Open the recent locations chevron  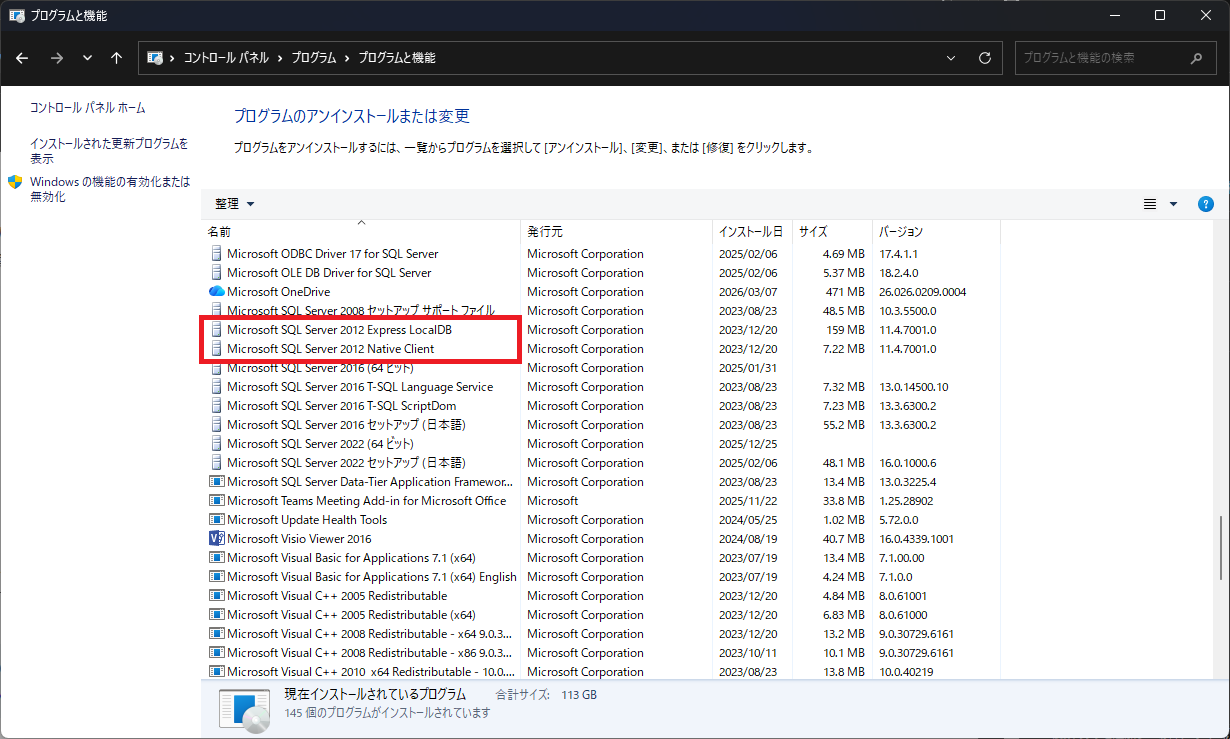pos(87,58)
